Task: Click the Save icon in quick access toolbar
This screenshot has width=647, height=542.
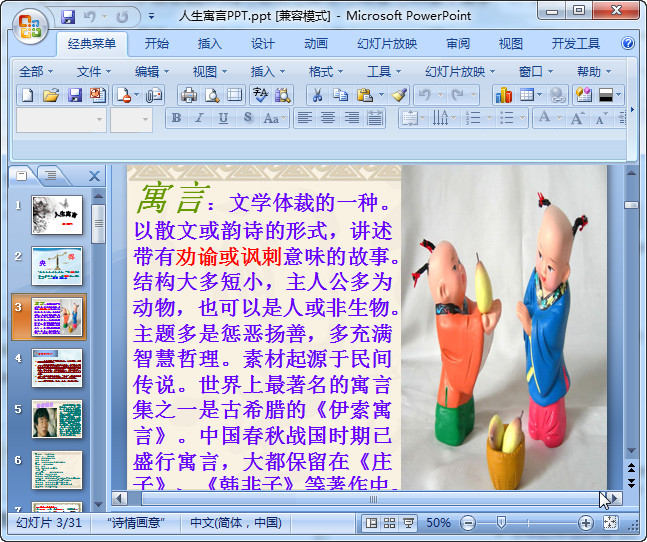Action: (x=68, y=17)
